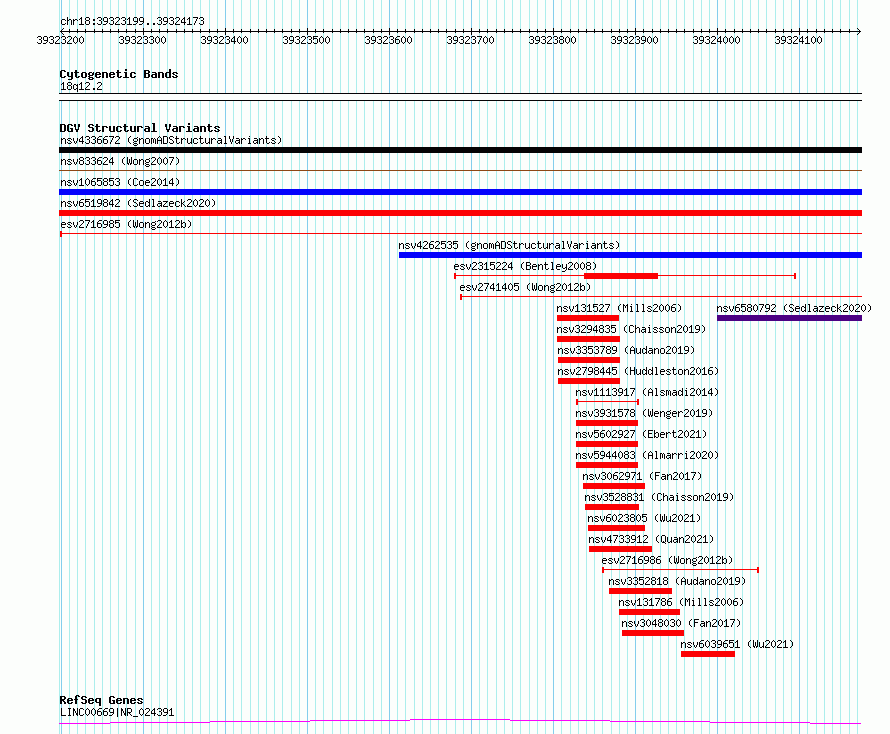Open nsv4733912 (Quan2021) label

(651, 539)
